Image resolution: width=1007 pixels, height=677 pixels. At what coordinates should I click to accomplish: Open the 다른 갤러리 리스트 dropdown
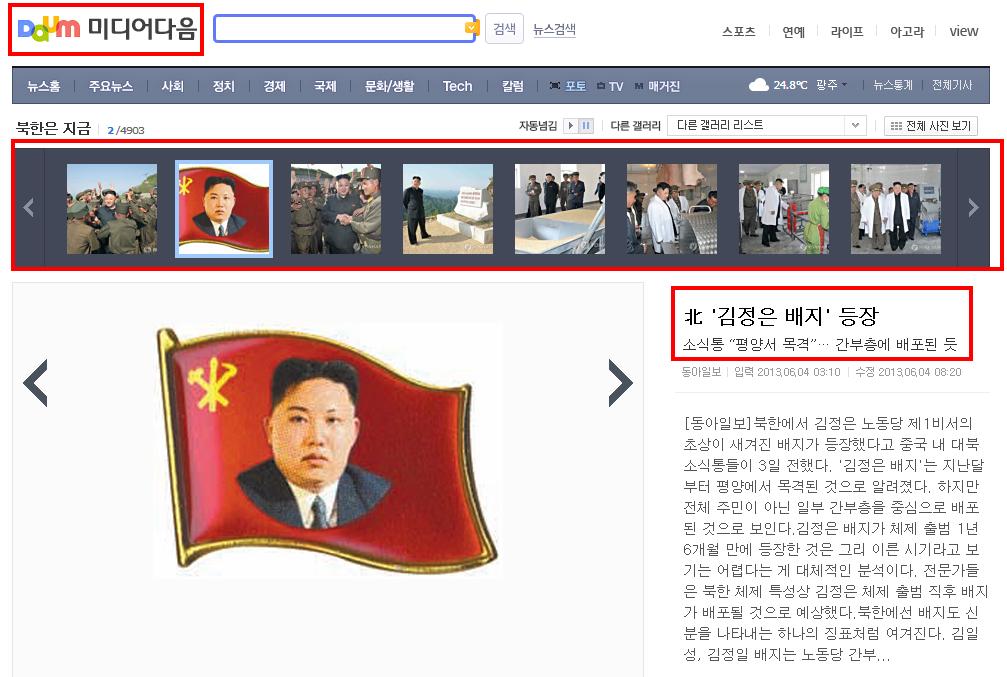pyautogui.click(x=767, y=125)
